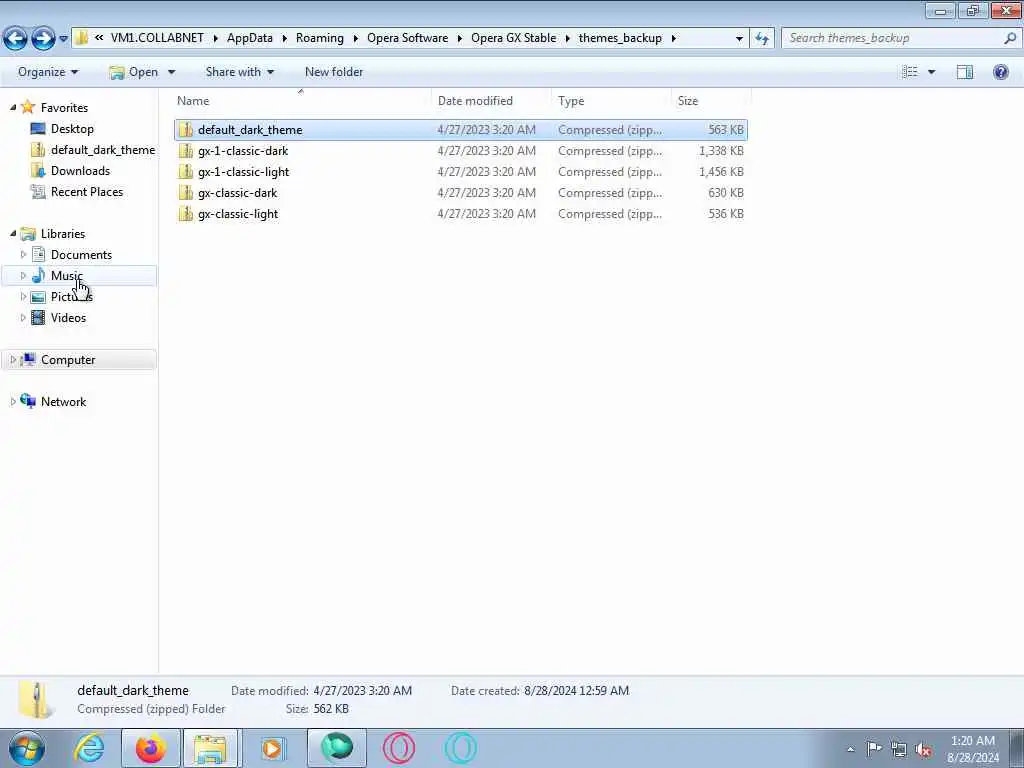1024x768 pixels.
Task: Select Network in navigation pane
Action: point(63,402)
